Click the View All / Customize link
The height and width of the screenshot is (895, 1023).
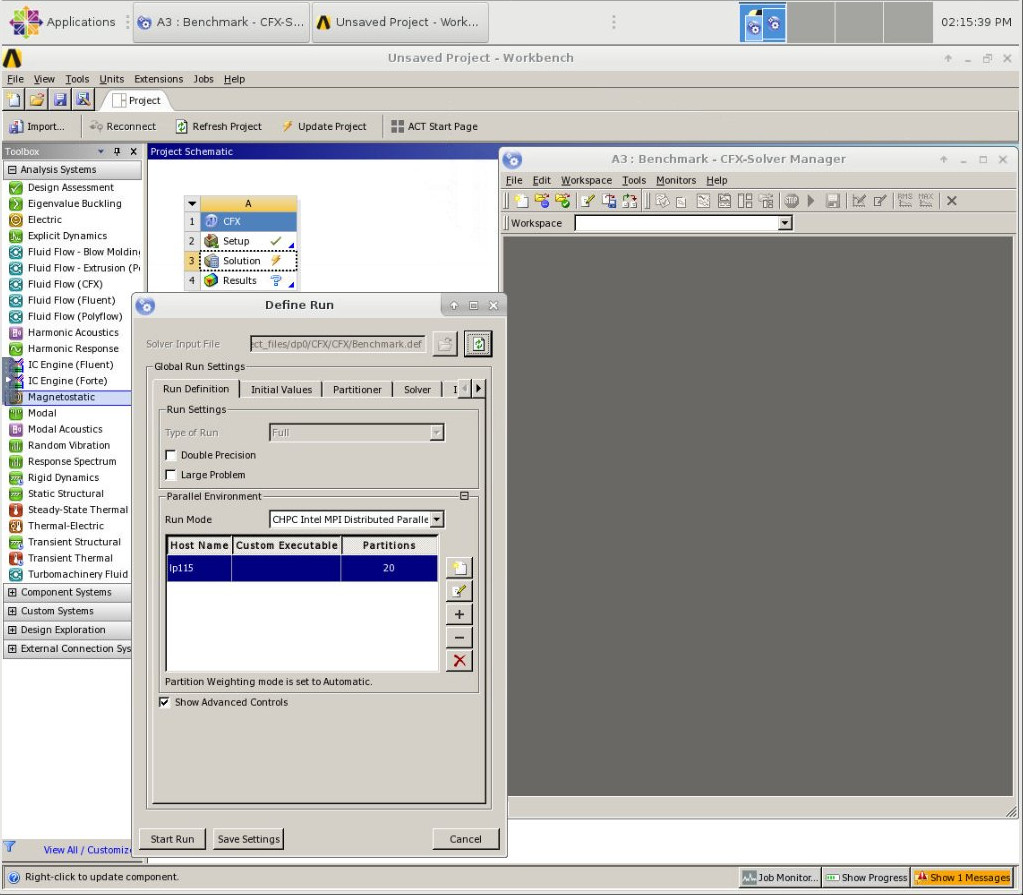87,850
